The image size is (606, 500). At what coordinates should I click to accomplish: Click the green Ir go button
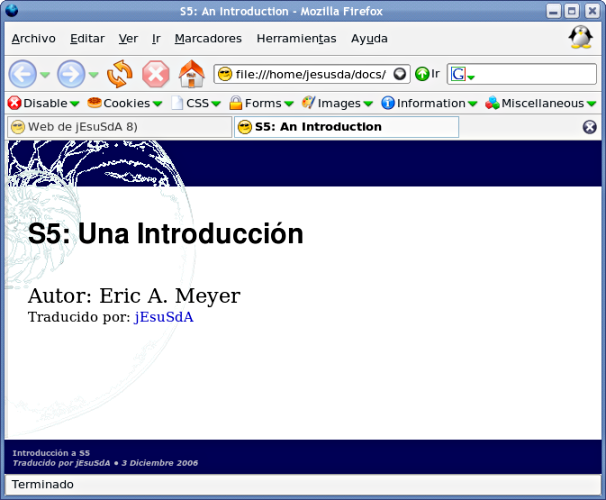(x=427, y=74)
